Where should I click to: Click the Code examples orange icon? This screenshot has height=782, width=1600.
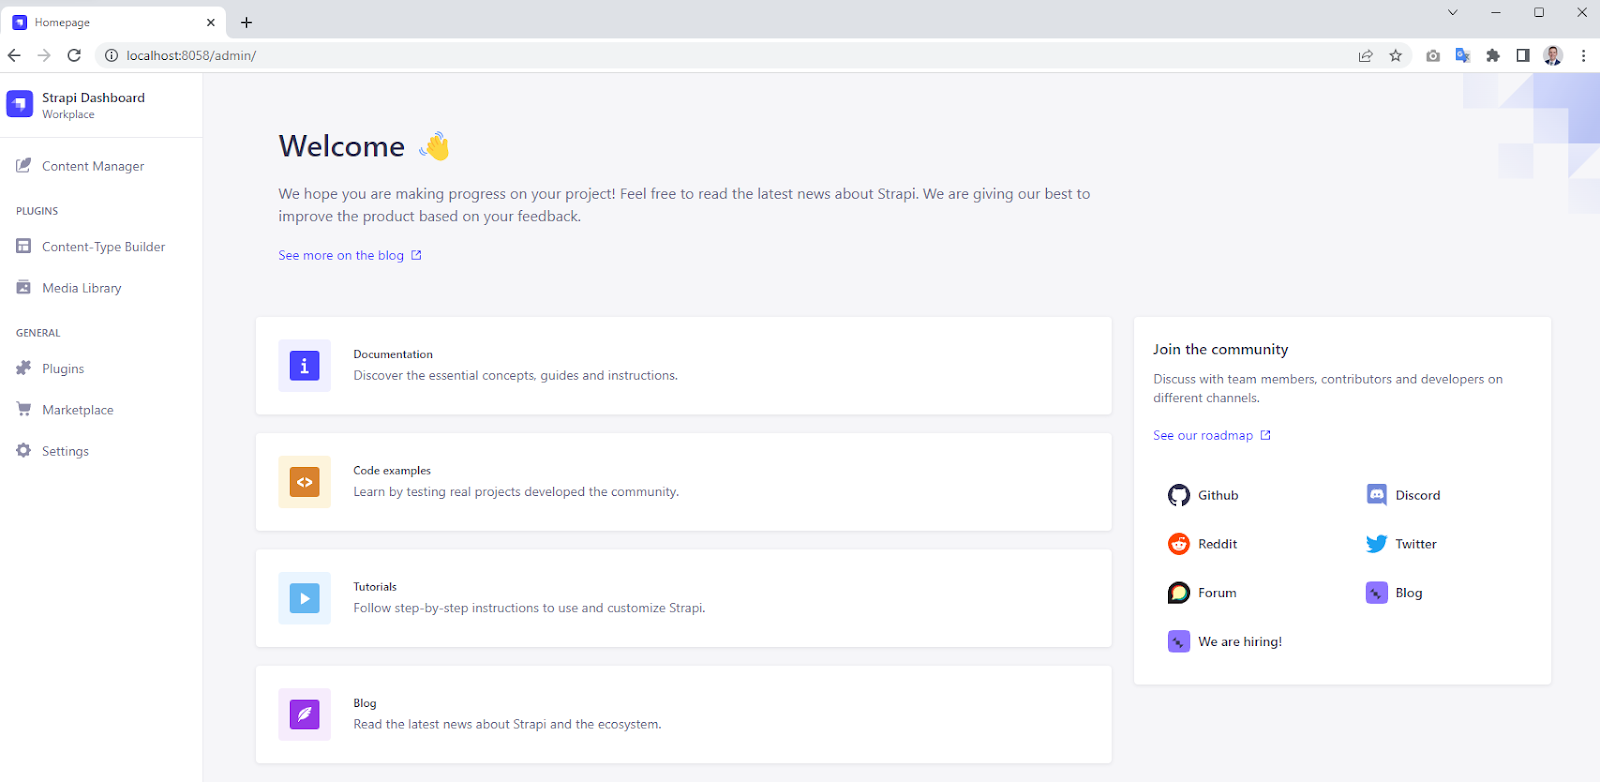304,482
